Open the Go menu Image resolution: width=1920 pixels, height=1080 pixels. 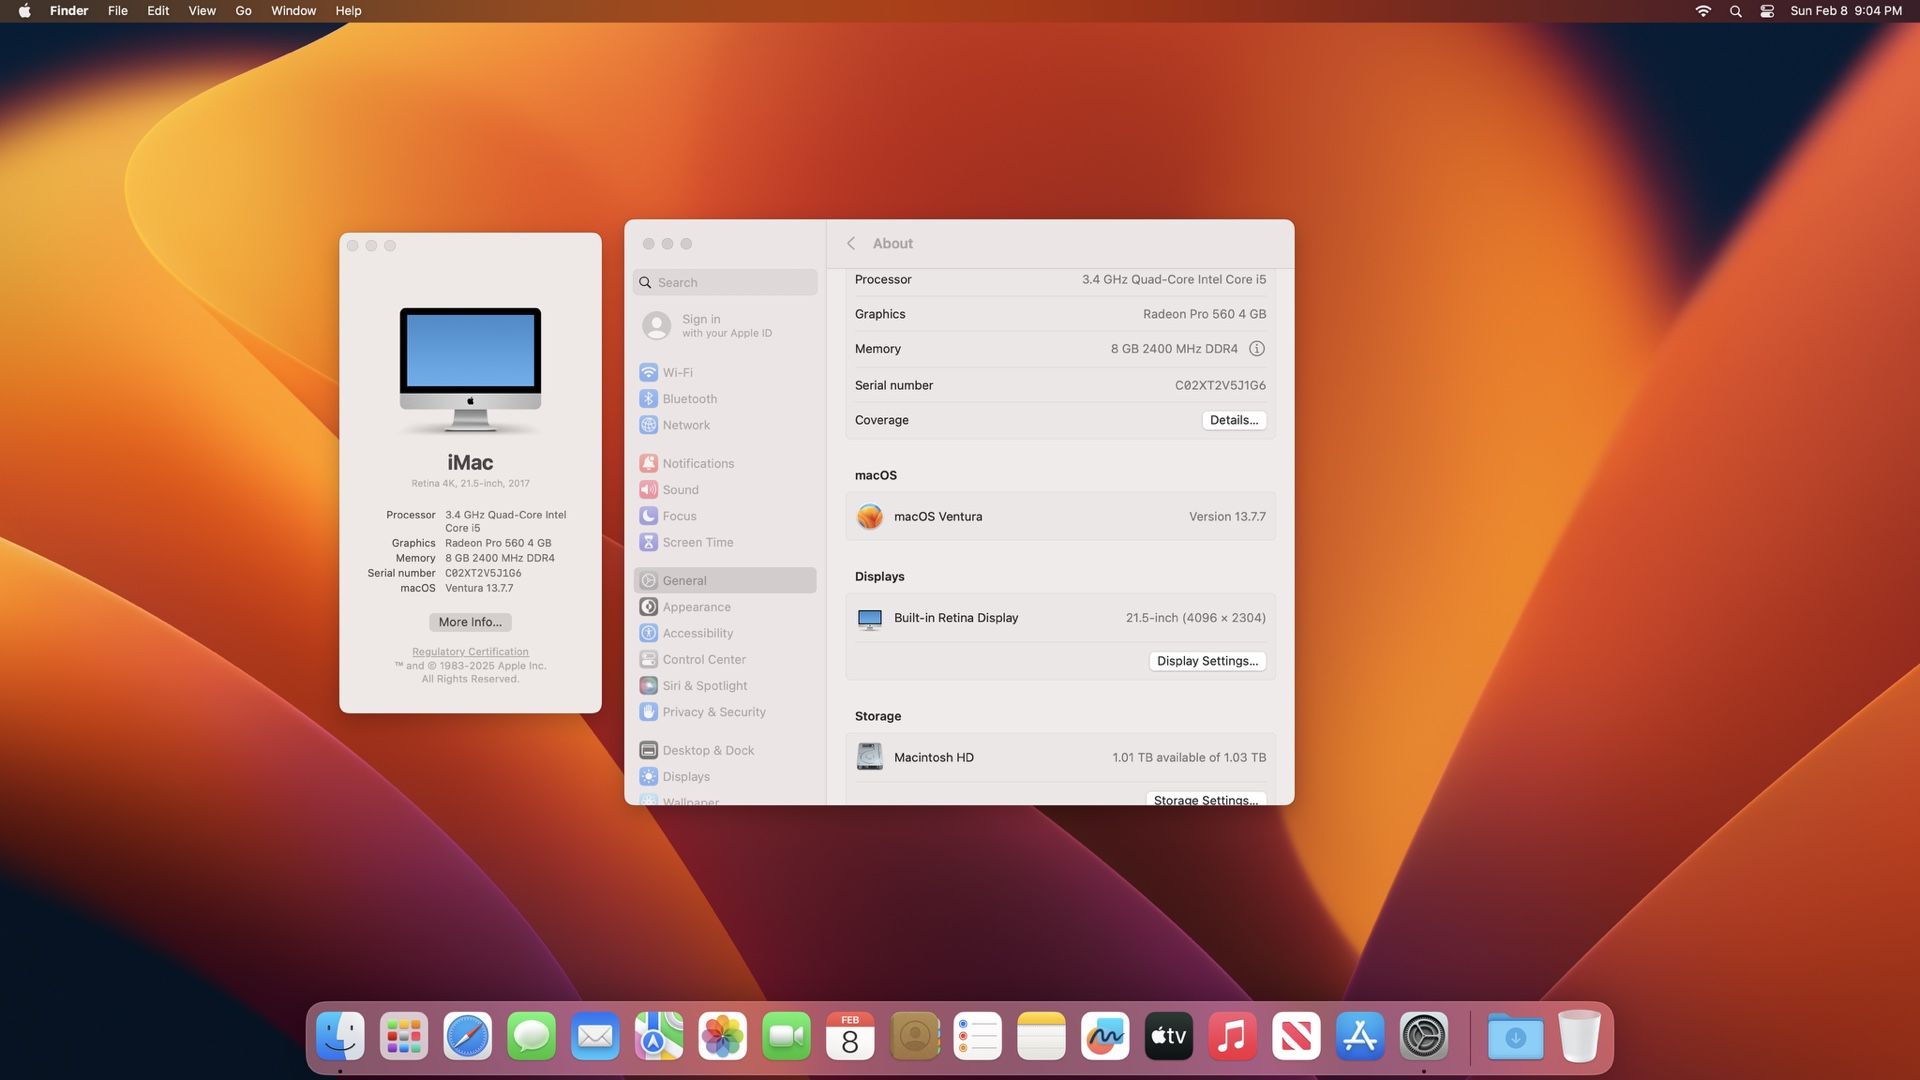pyautogui.click(x=243, y=11)
